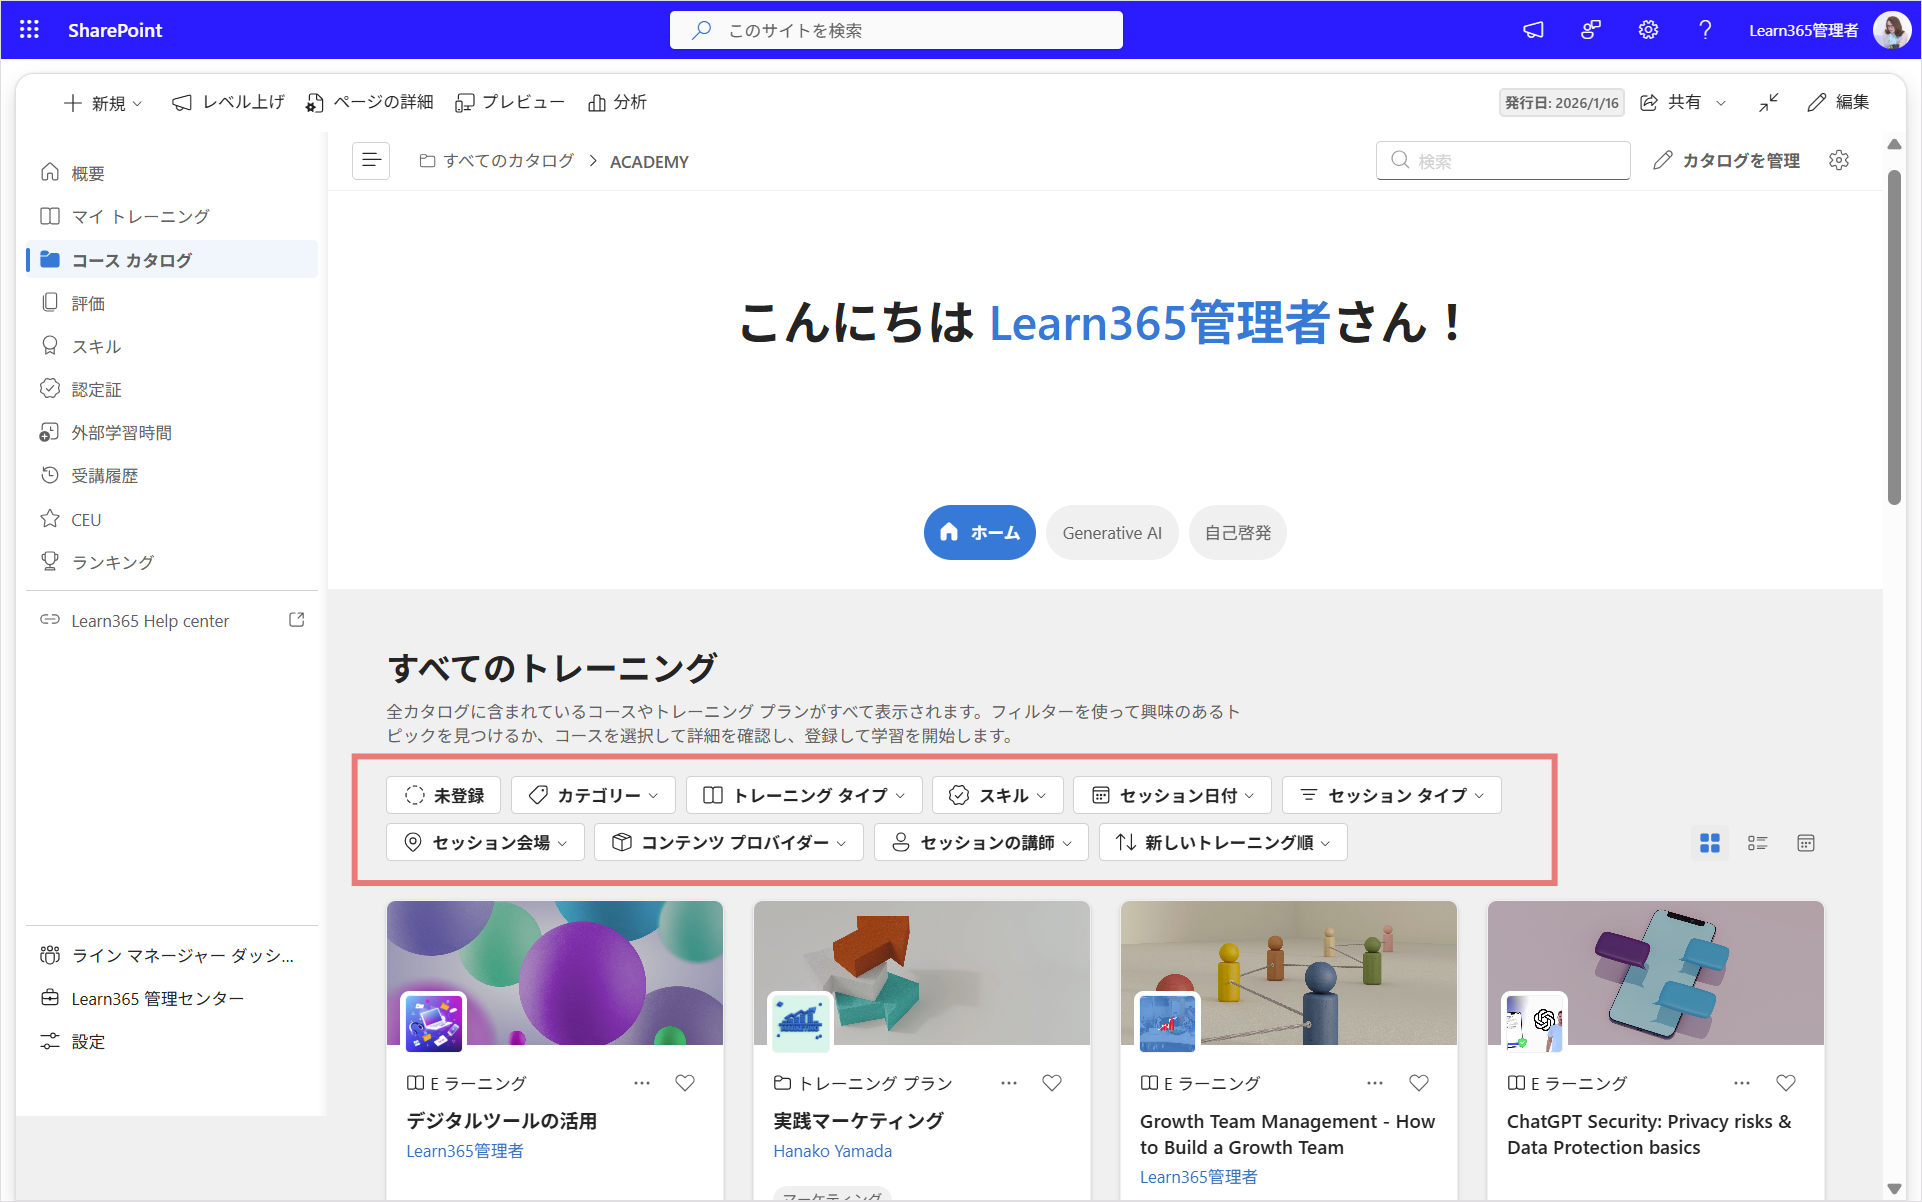This screenshot has height=1202, width=1922.
Task: Open CEU in sidebar
Action: [x=172, y=519]
